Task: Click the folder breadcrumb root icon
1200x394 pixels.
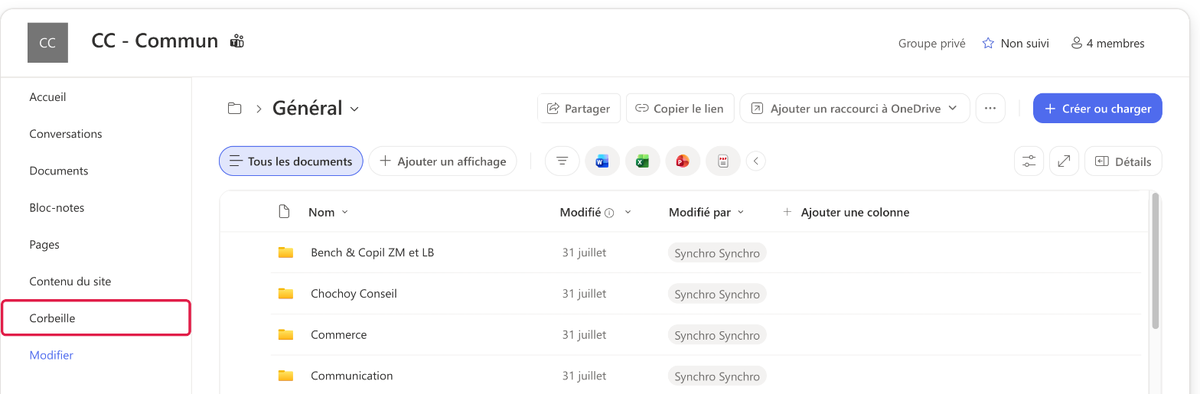Action: (235, 108)
